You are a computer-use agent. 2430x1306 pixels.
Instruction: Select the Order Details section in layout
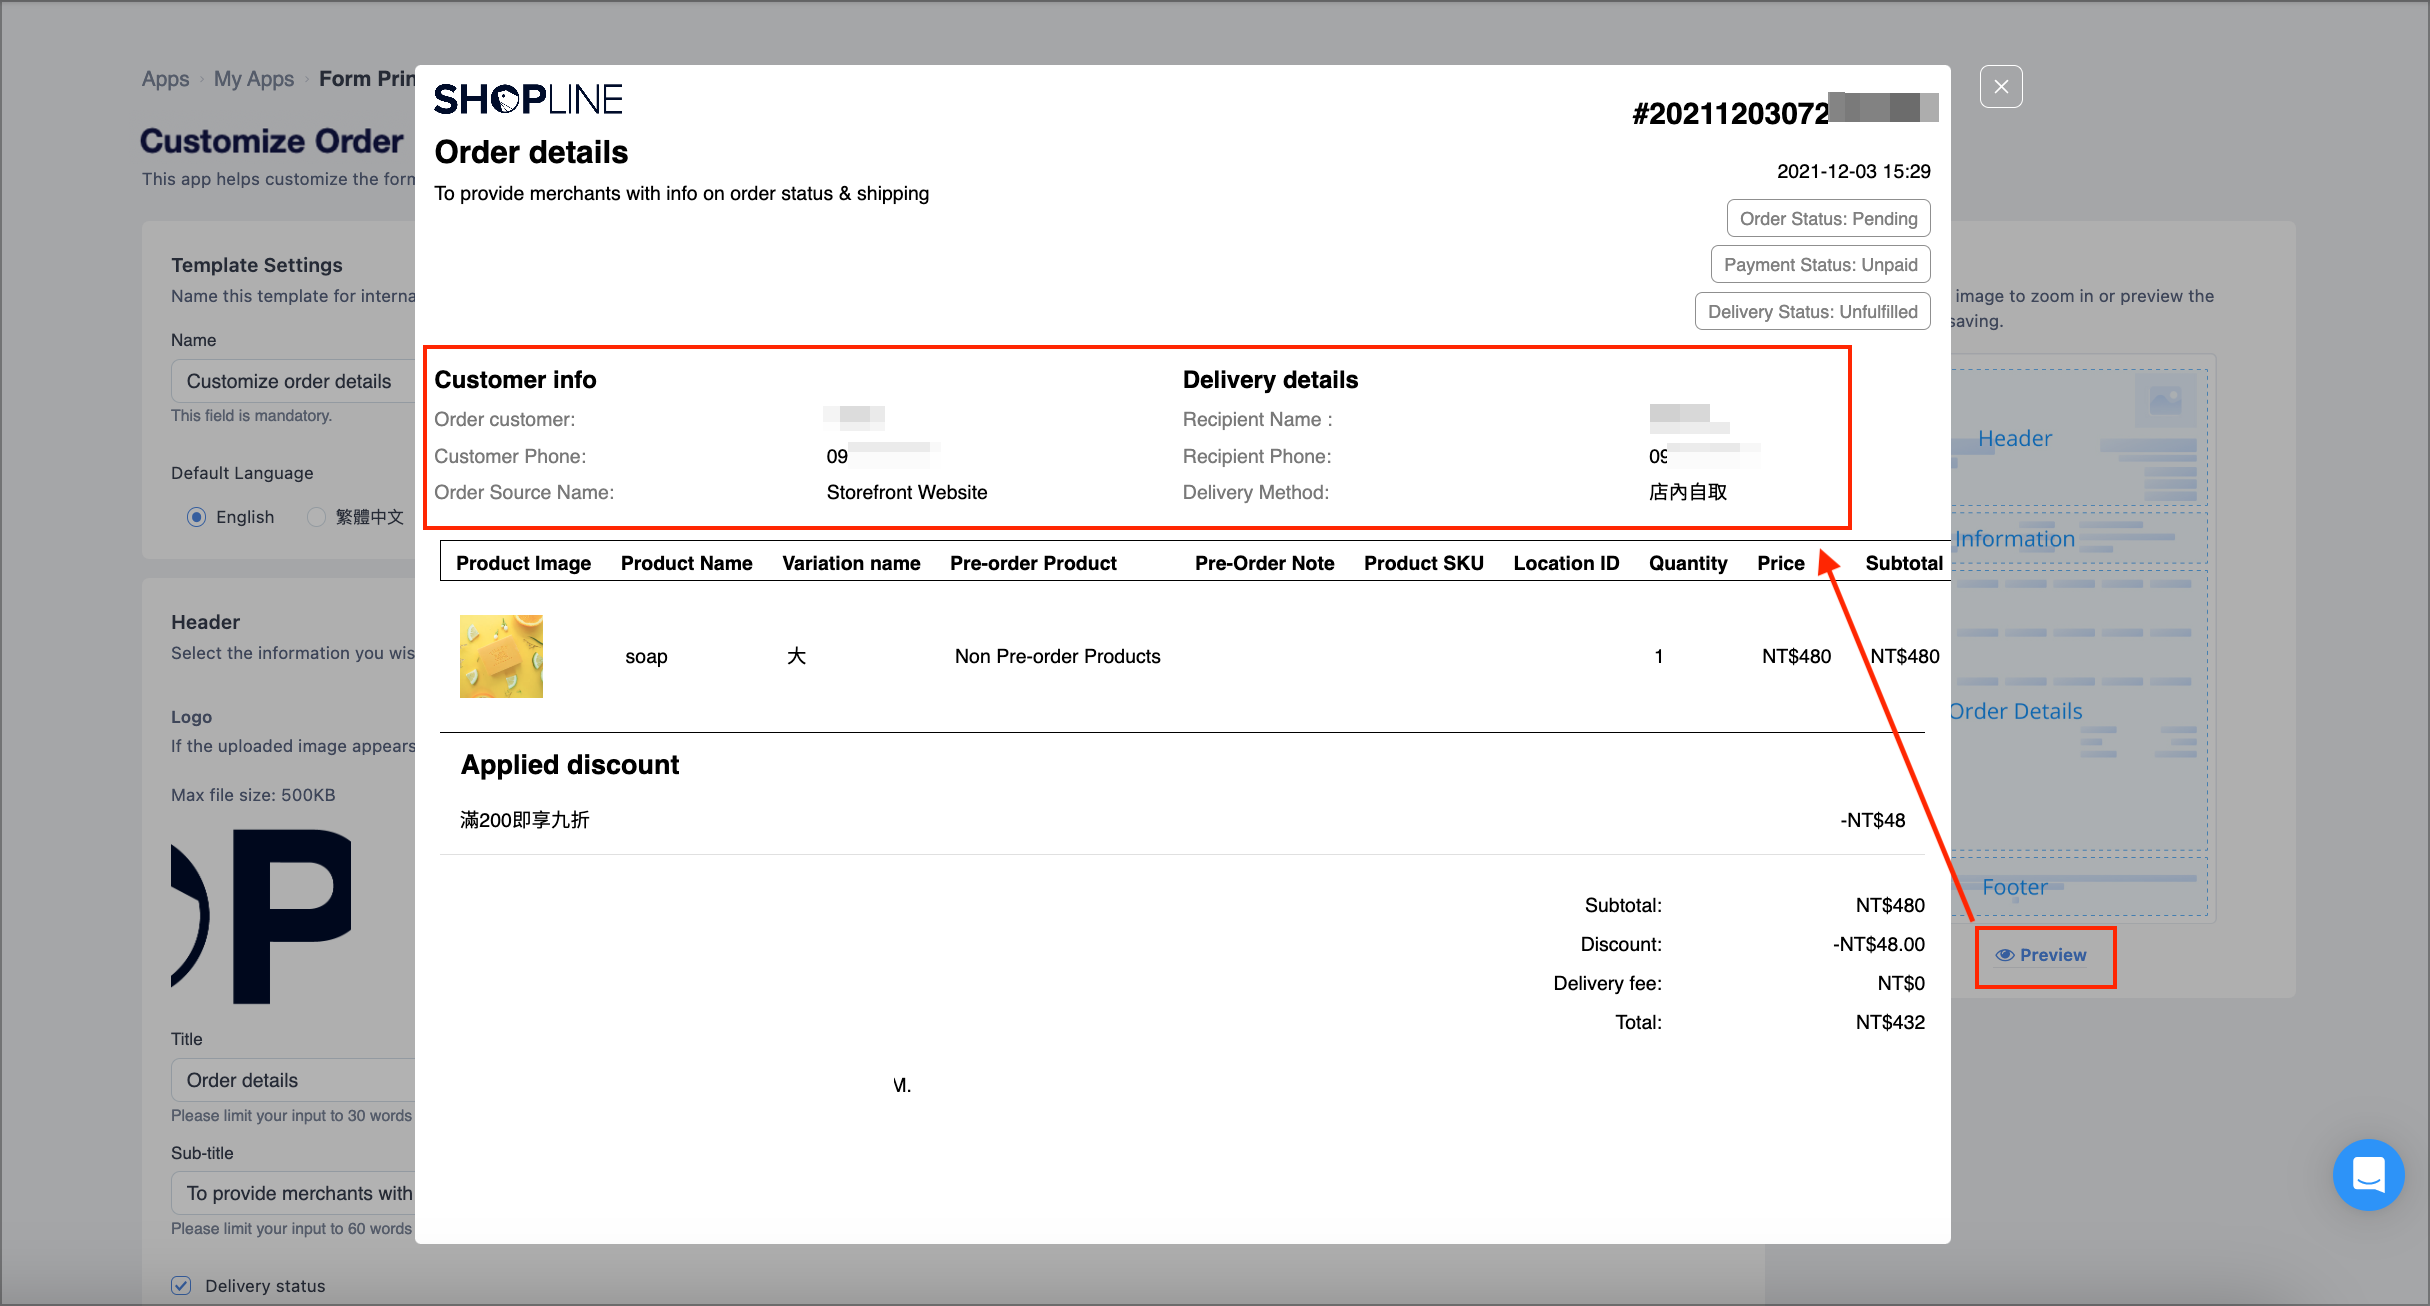pos(2078,711)
